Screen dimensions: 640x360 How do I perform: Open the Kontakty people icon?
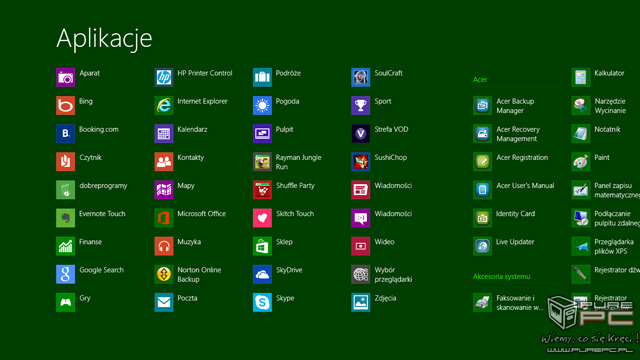(x=164, y=162)
